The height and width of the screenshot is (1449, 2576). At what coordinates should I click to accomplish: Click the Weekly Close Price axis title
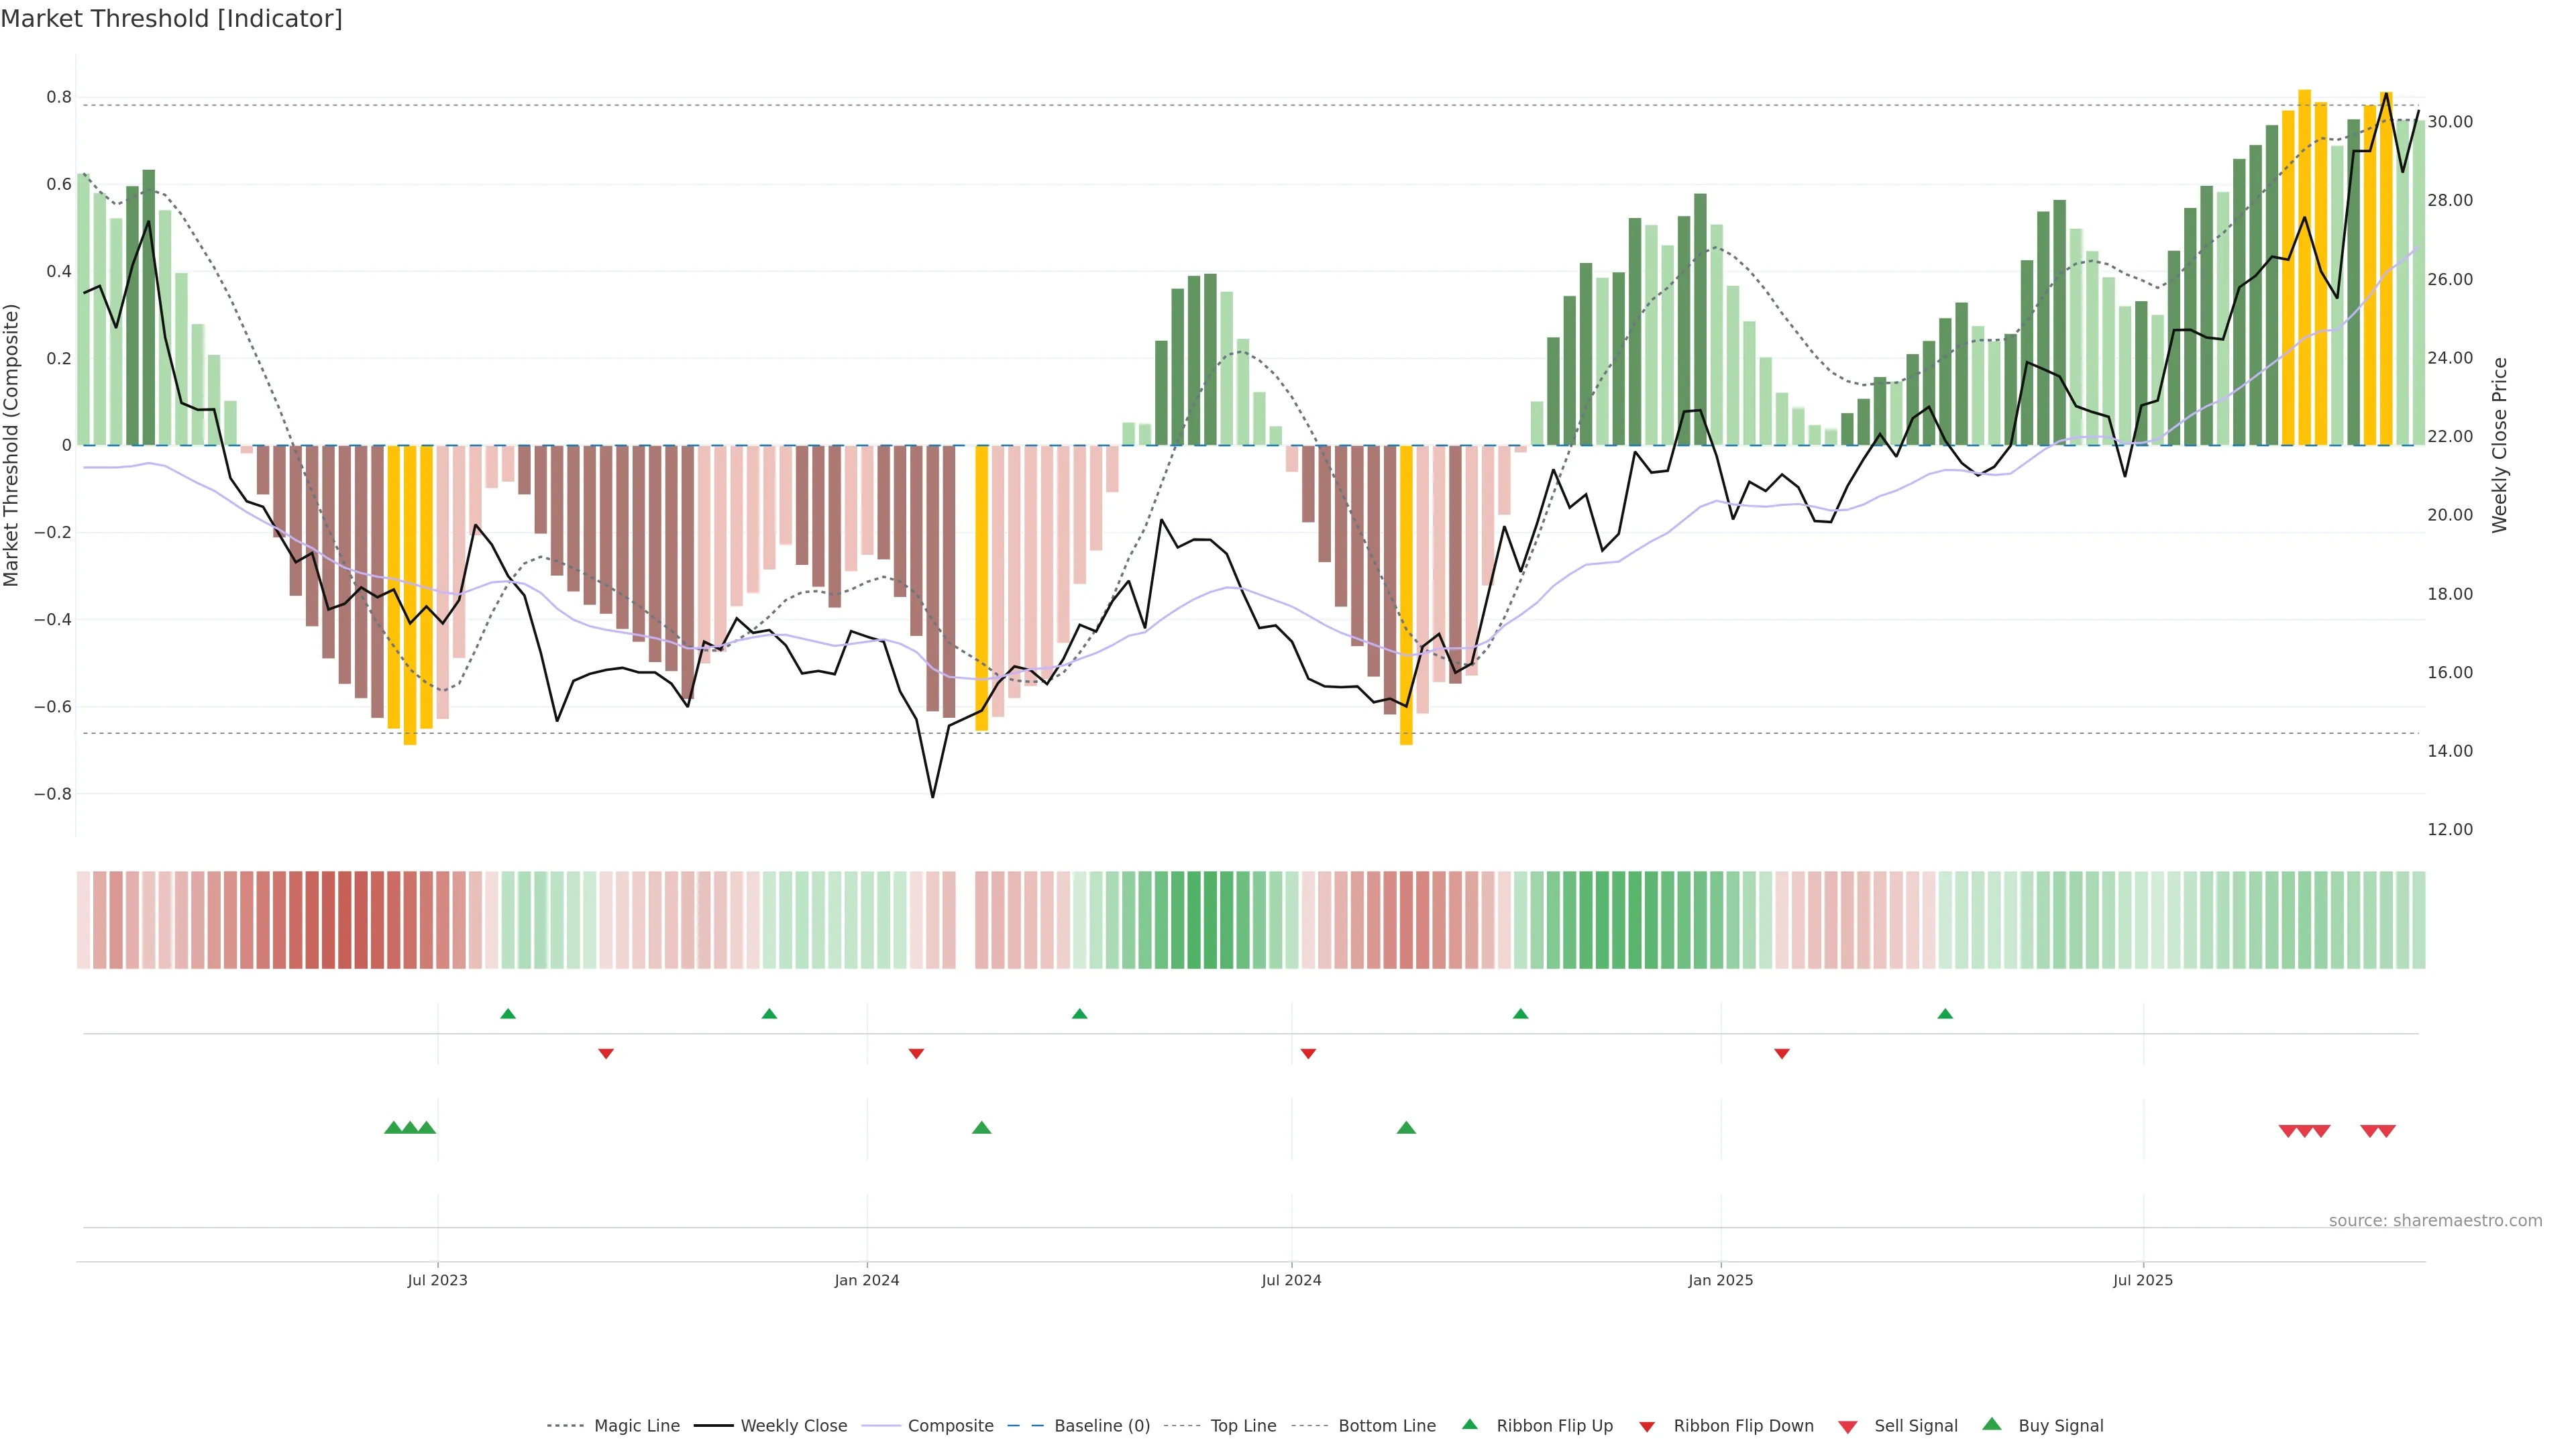(2500, 445)
